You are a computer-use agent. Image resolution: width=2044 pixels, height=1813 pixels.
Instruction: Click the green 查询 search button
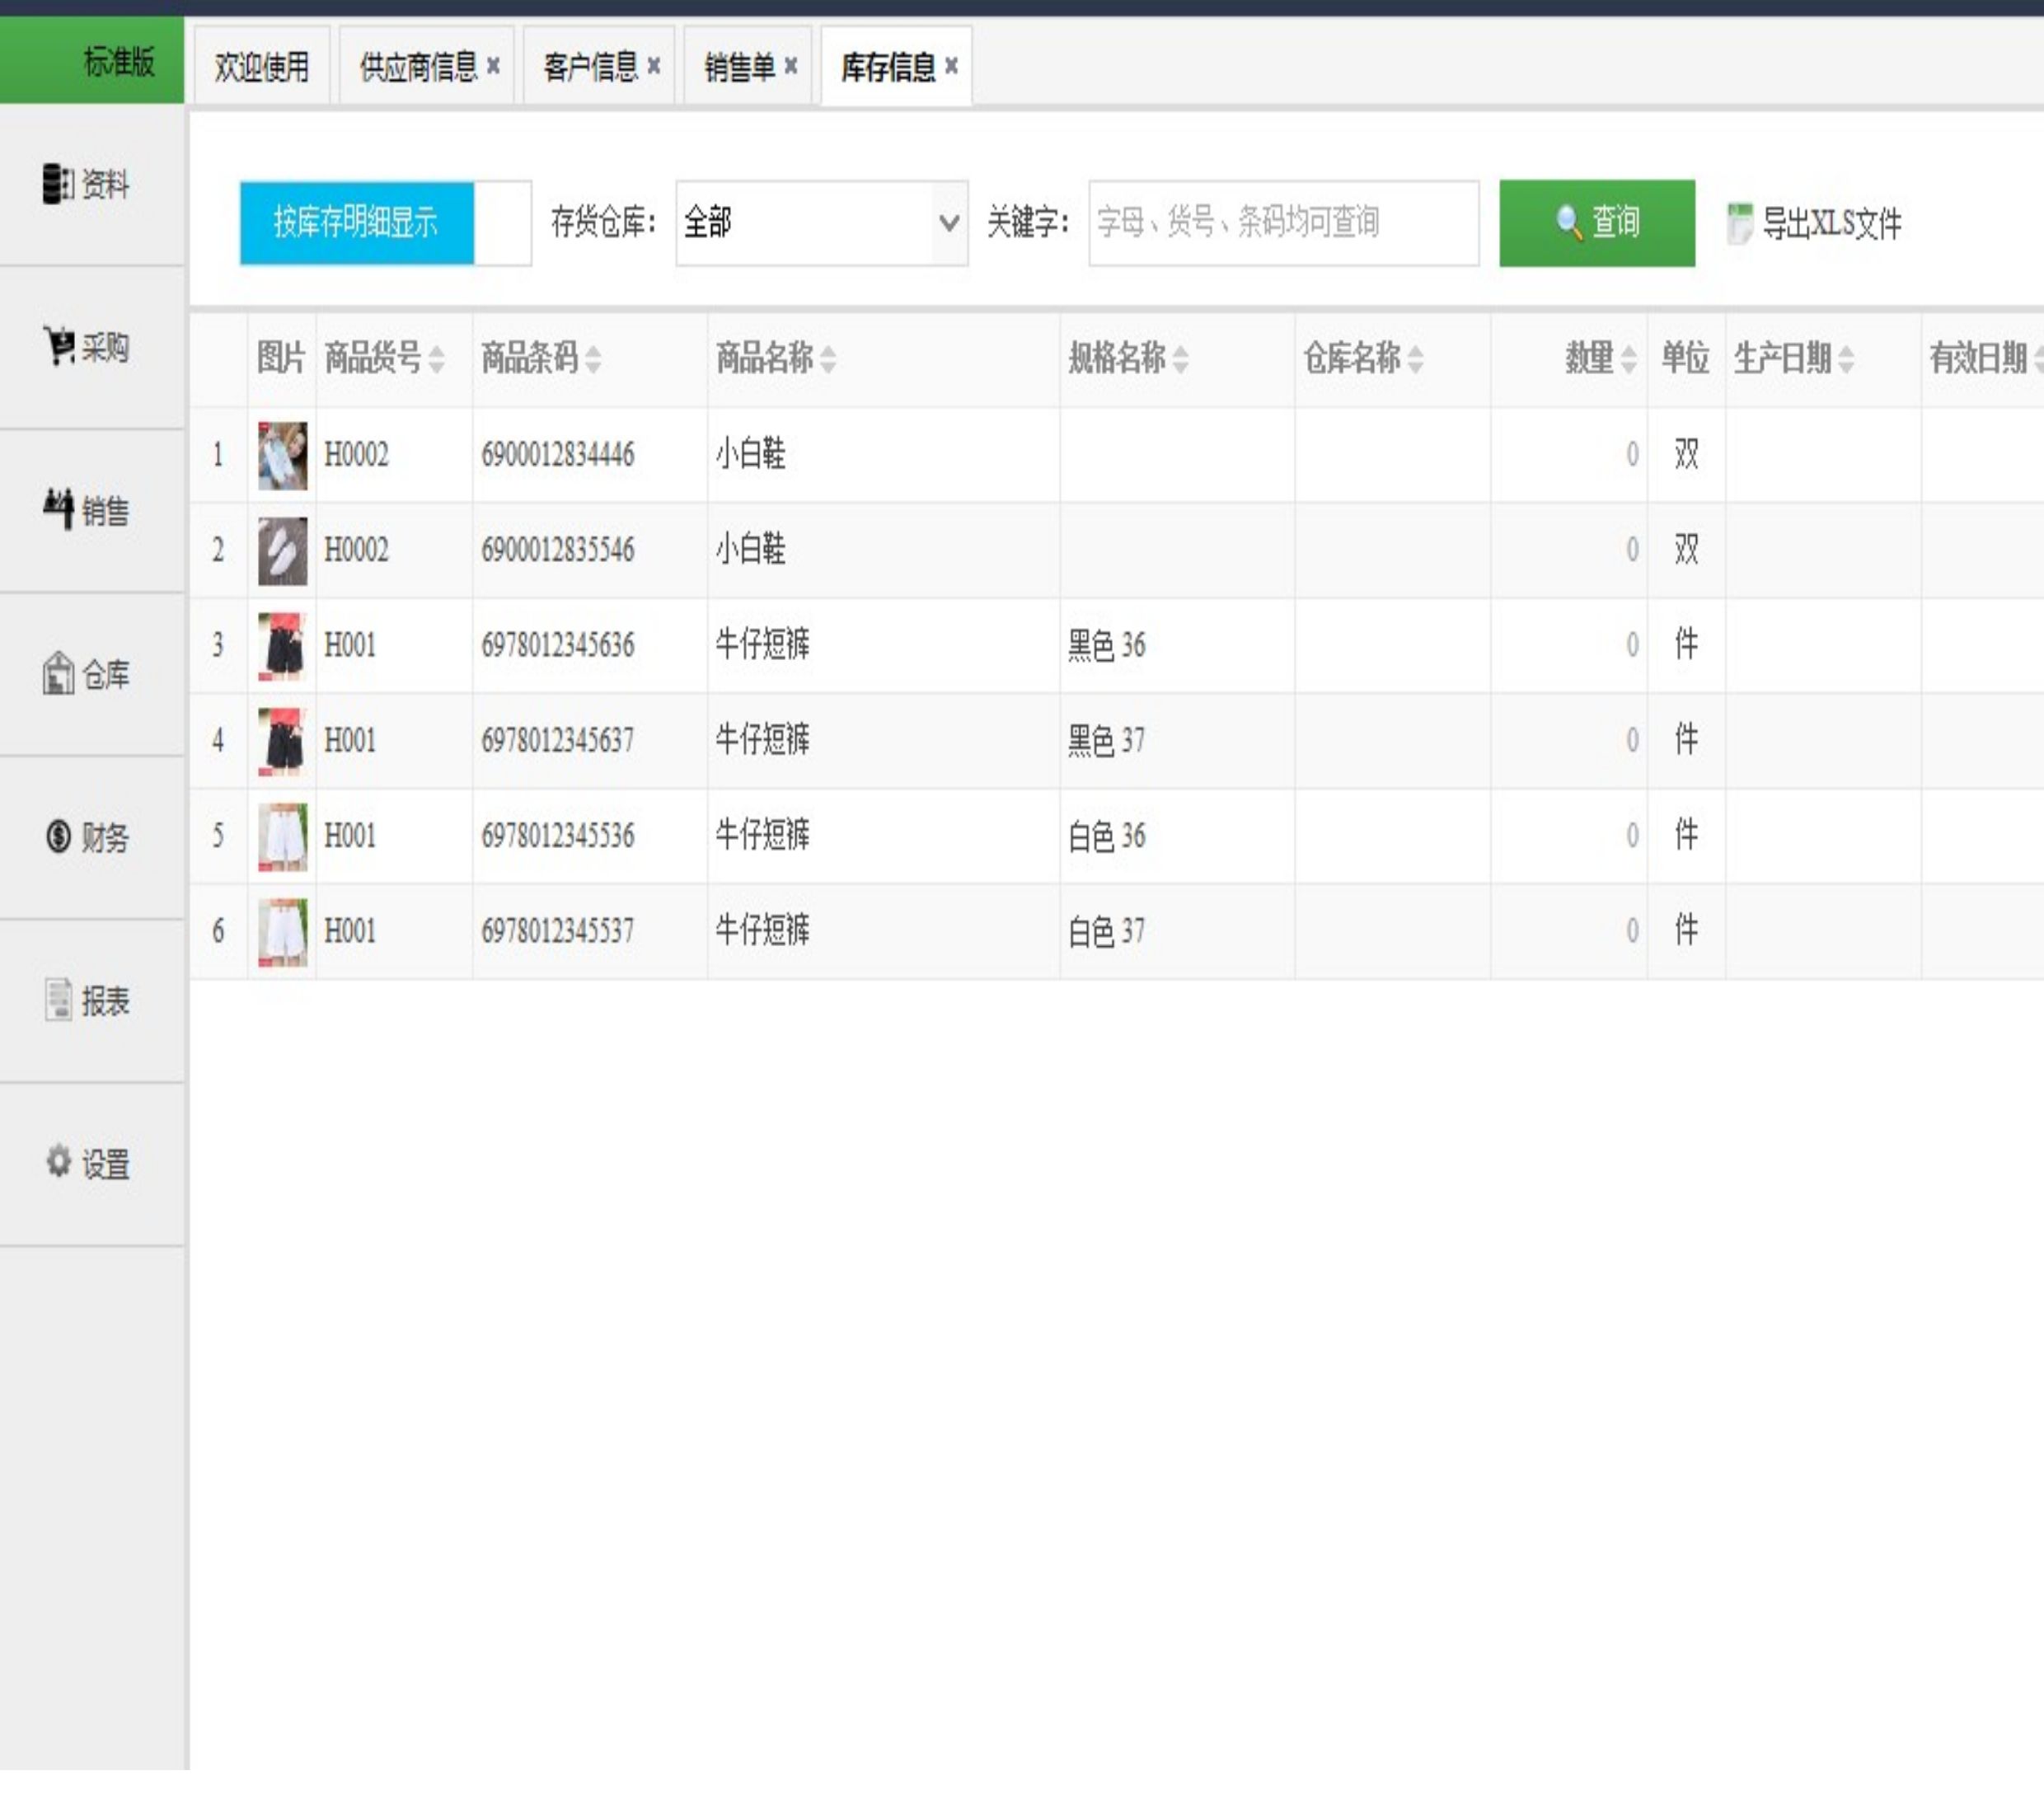click(x=1597, y=223)
